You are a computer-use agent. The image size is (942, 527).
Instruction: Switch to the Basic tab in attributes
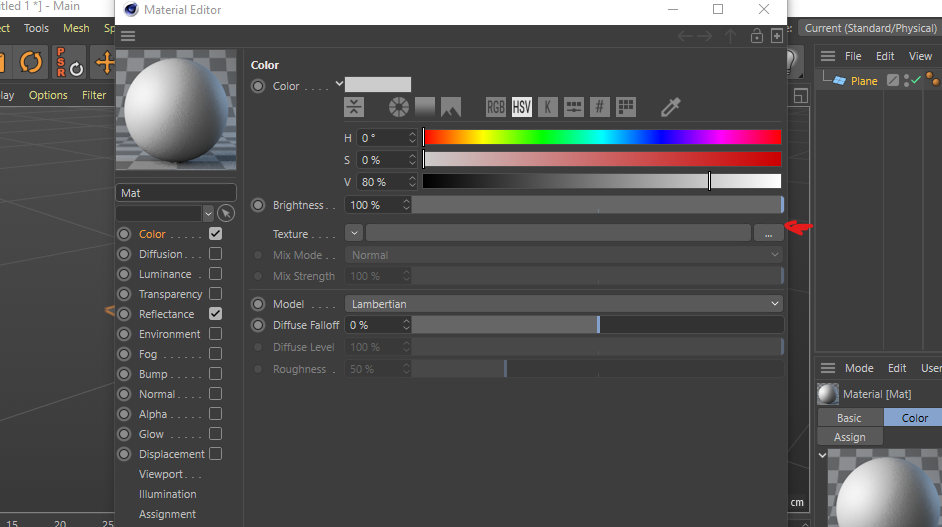click(x=849, y=418)
